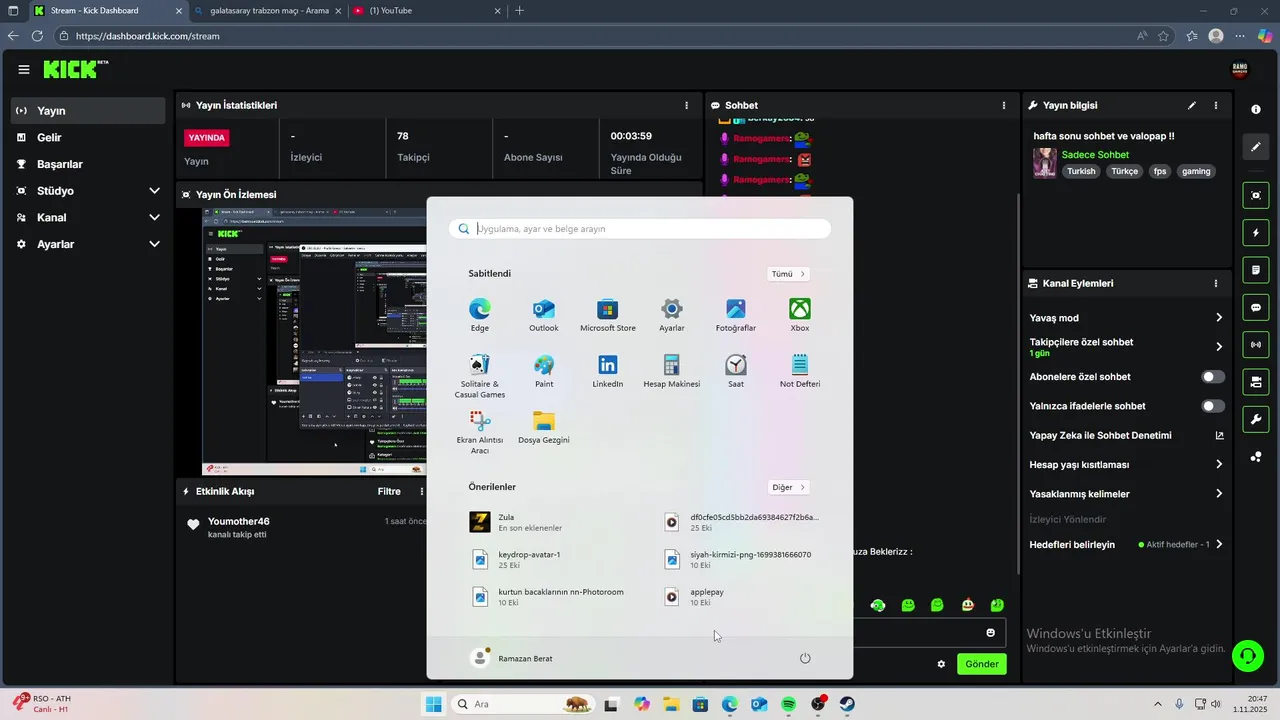
Task: Select Gelir in the left sidebar
Action: (88, 138)
